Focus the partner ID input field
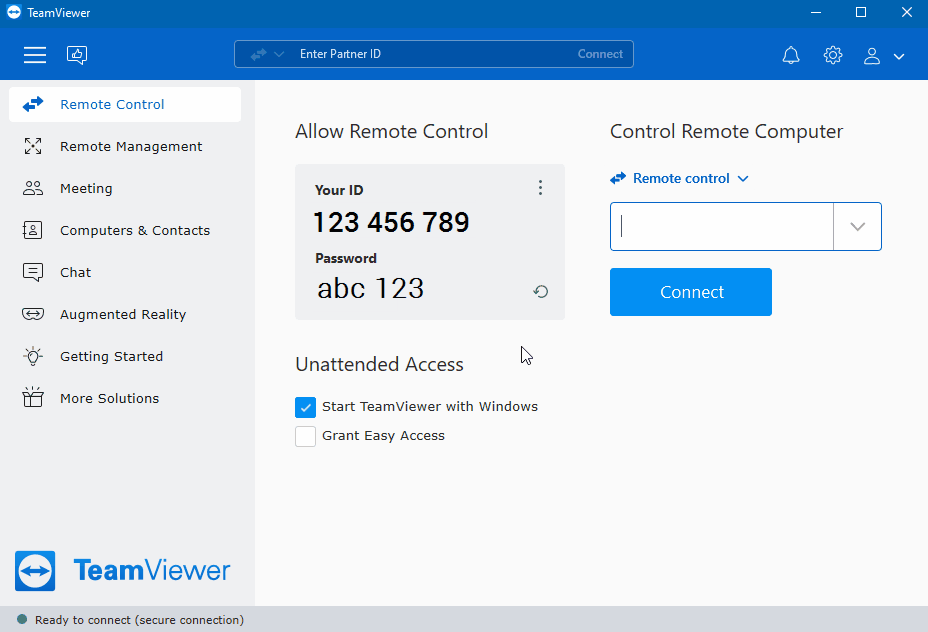Viewport: 928px width, 632px height. click(722, 226)
